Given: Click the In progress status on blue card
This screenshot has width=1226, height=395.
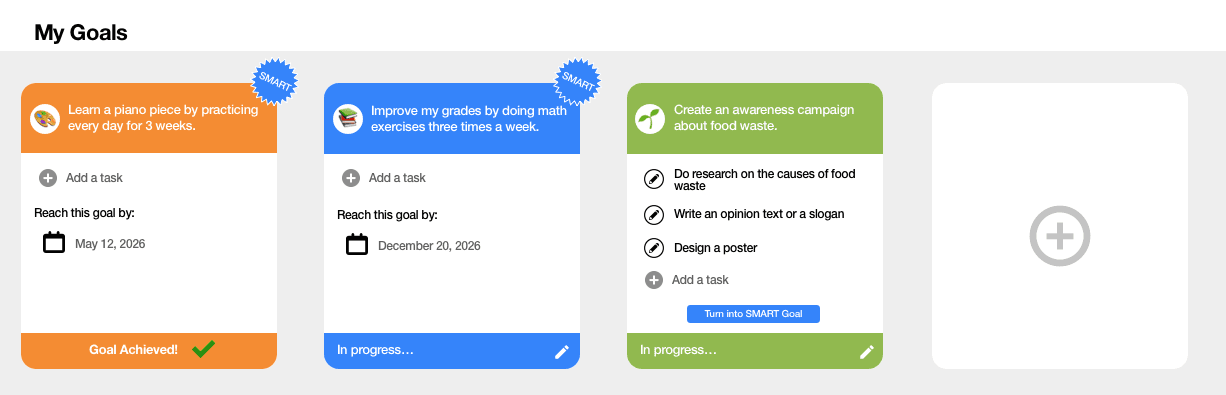Looking at the screenshot, I should pyautogui.click(x=375, y=350).
